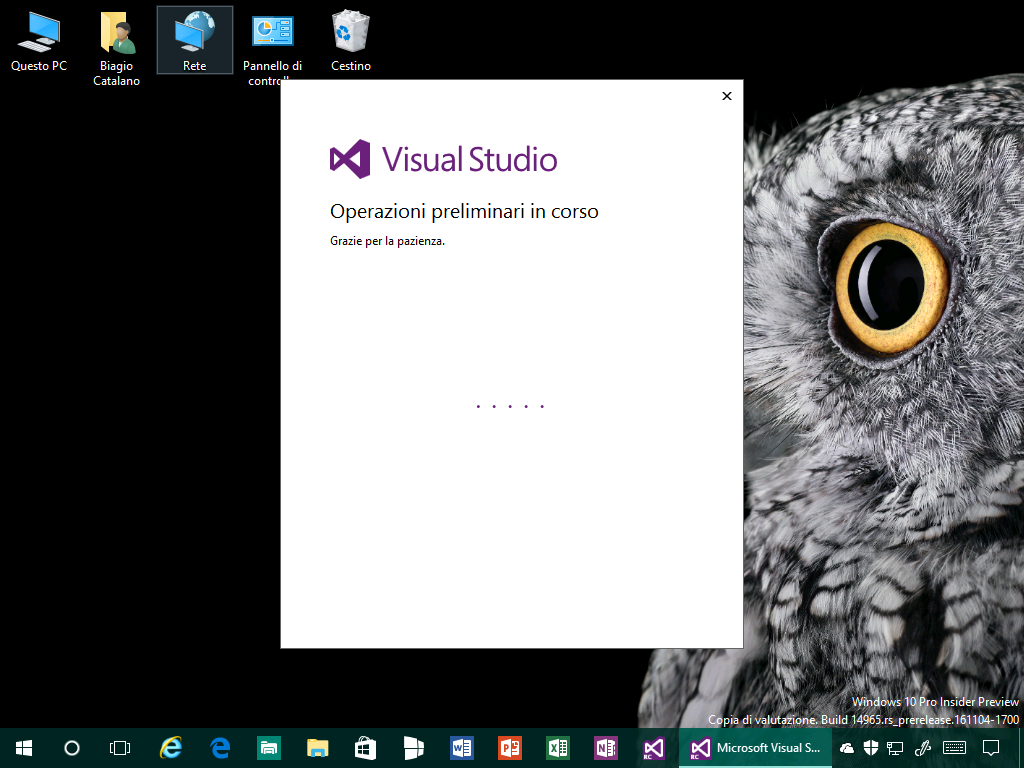Viewport: 1024px width, 768px height.
Task: Open OneDrive cloud icon in system tray
Action: [x=847, y=748]
